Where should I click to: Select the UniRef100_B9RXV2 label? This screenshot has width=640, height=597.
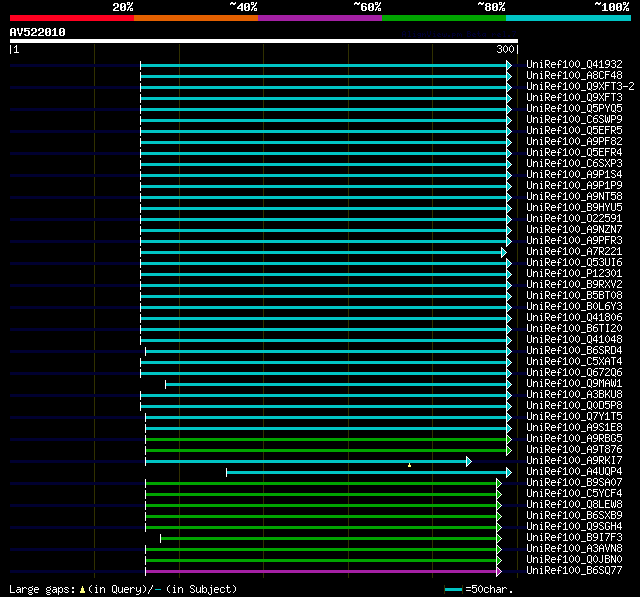coord(574,285)
